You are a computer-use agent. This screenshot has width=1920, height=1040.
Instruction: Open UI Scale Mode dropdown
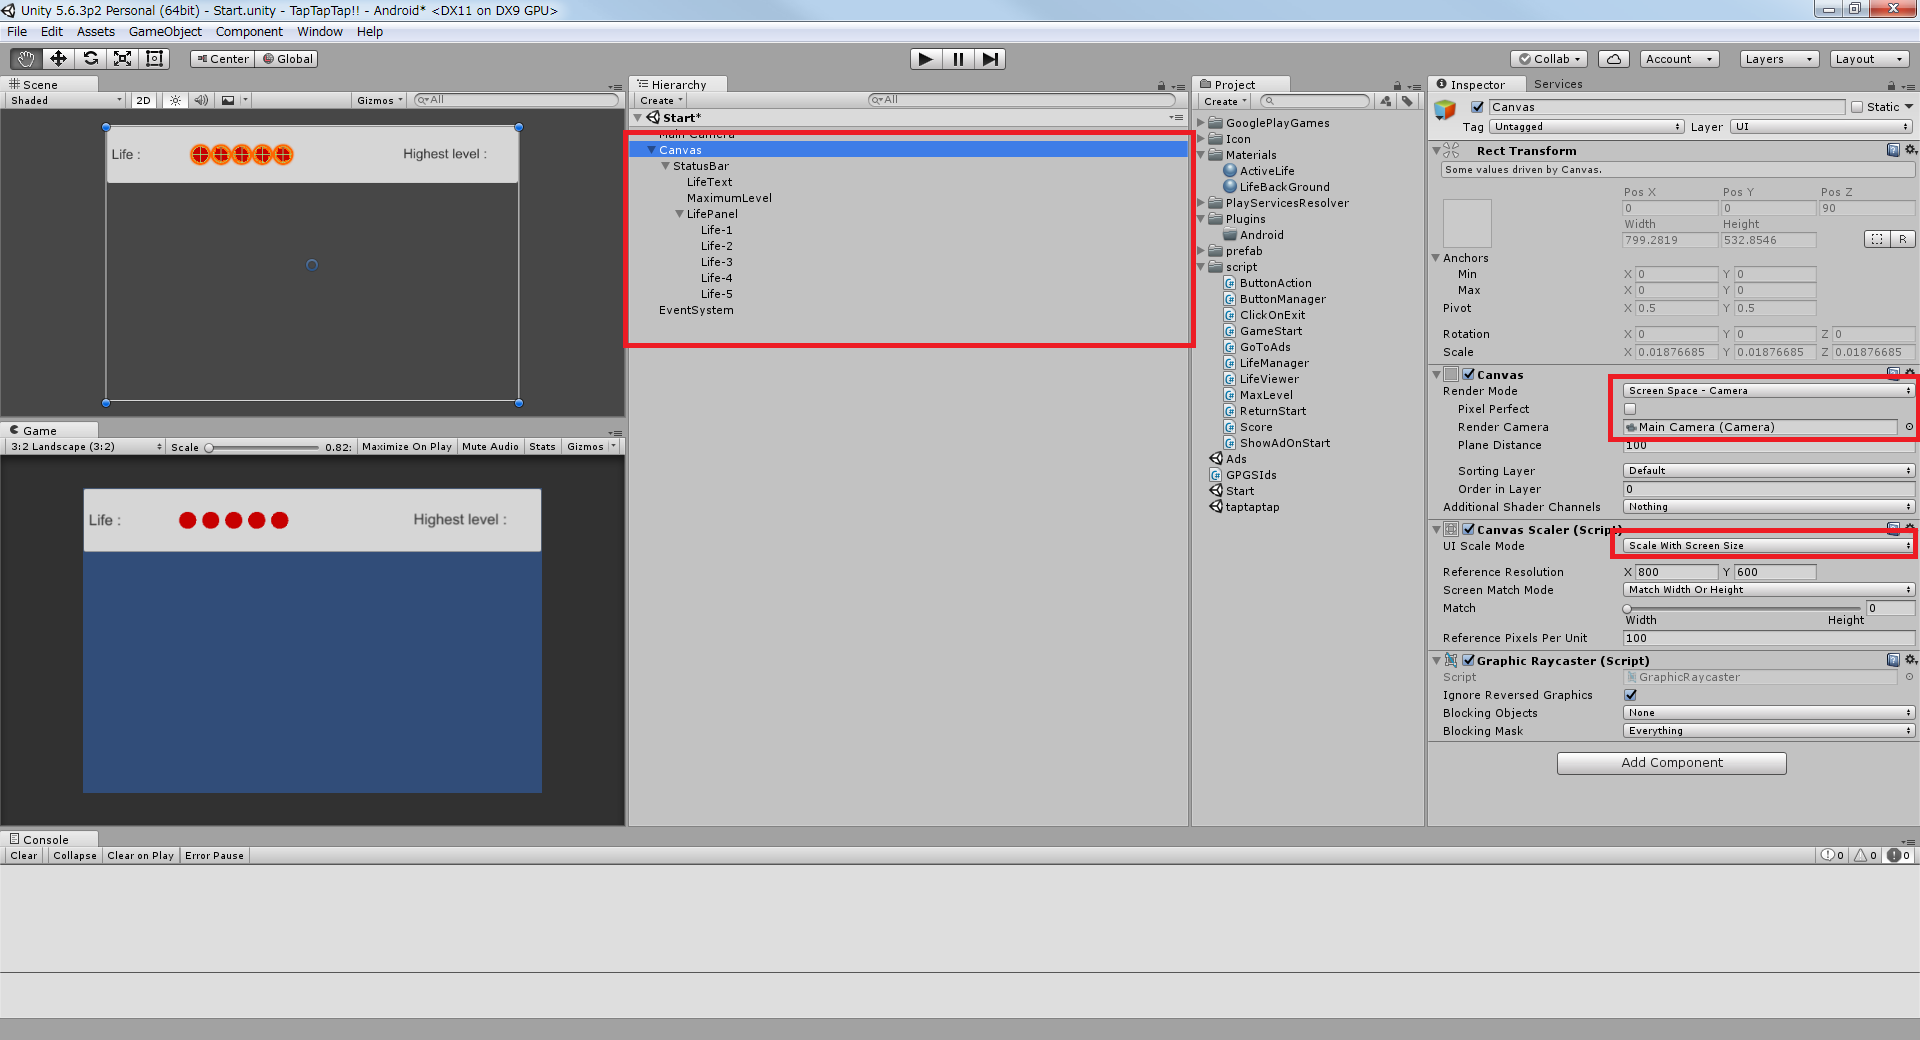pyautogui.click(x=1768, y=546)
